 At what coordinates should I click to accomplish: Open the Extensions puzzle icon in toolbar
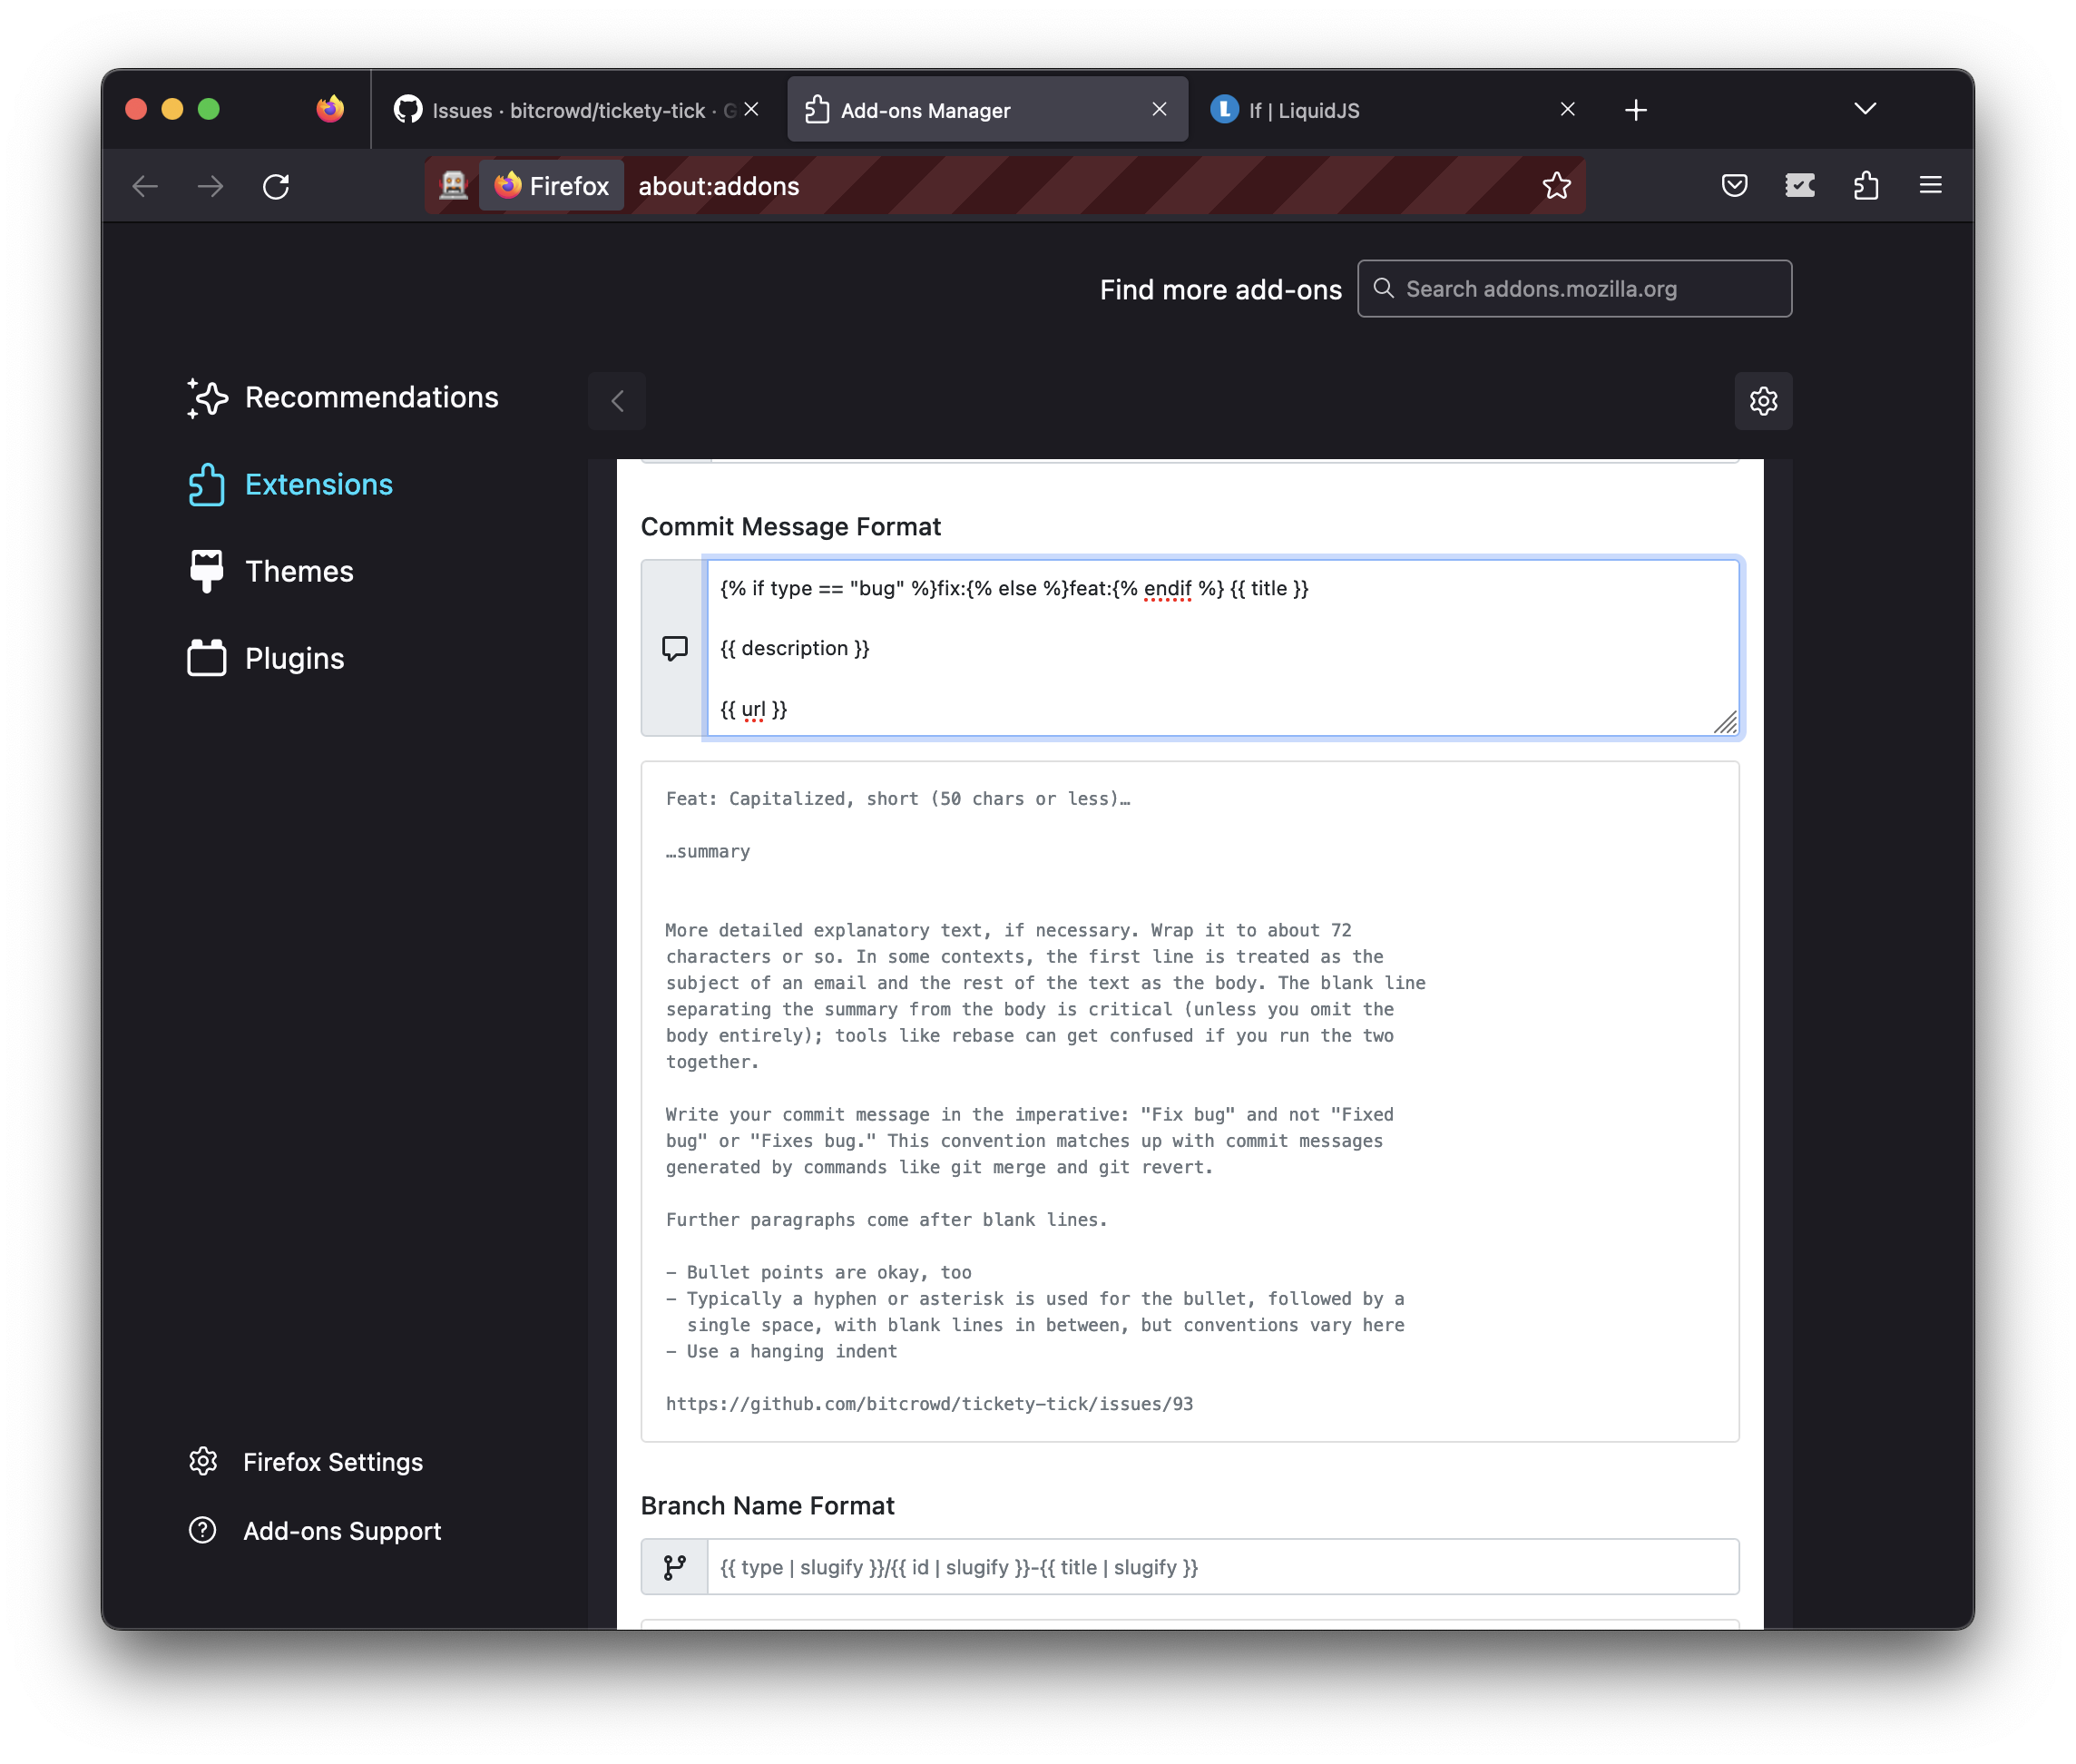(x=1865, y=185)
